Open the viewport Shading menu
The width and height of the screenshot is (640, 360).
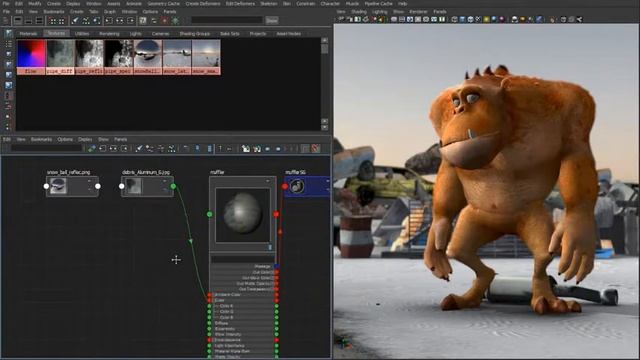tap(359, 12)
